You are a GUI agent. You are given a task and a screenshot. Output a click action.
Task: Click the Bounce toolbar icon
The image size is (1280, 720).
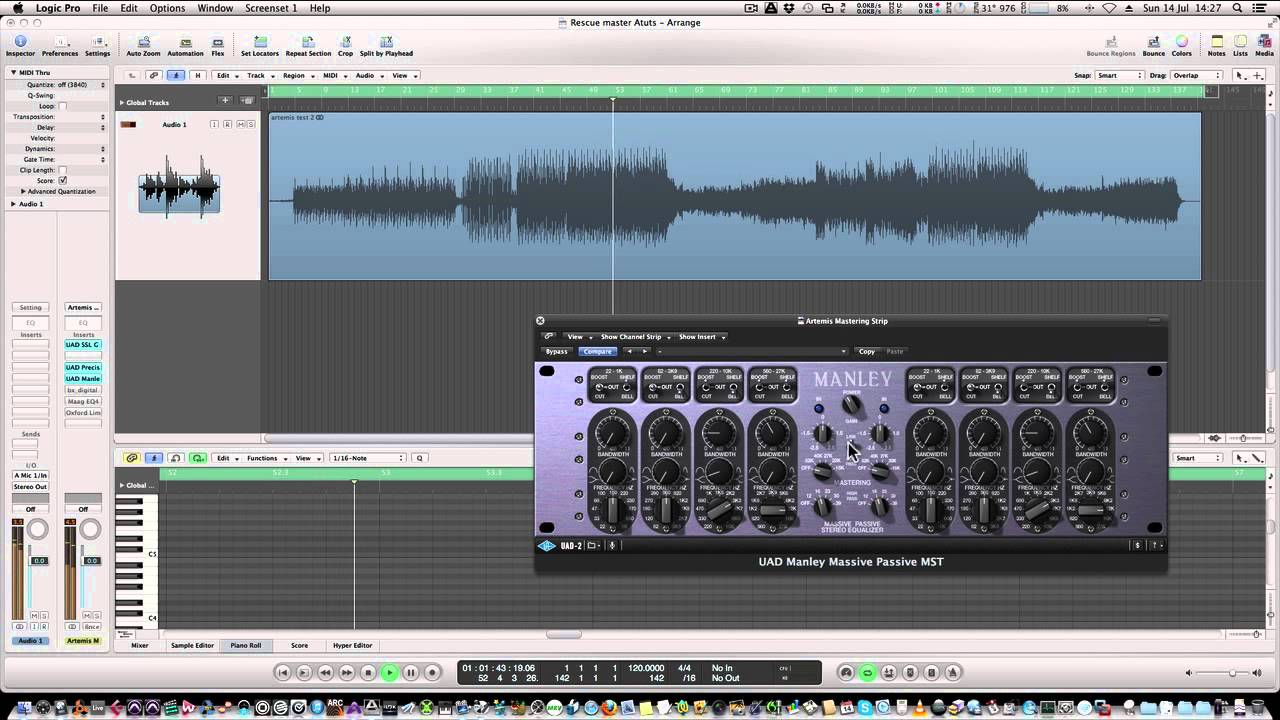tap(1154, 46)
